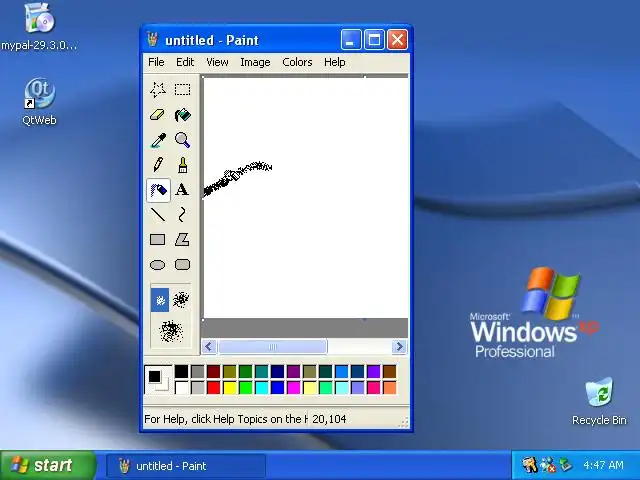Image resolution: width=640 pixels, height=480 pixels.
Task: Click the untitled - Paint taskbar button
Action: [x=186, y=466]
